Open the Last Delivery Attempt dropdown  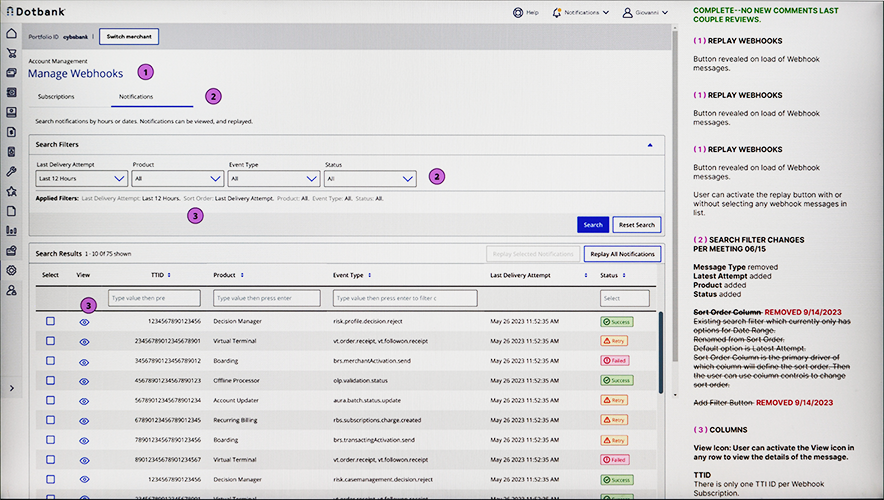click(81, 179)
